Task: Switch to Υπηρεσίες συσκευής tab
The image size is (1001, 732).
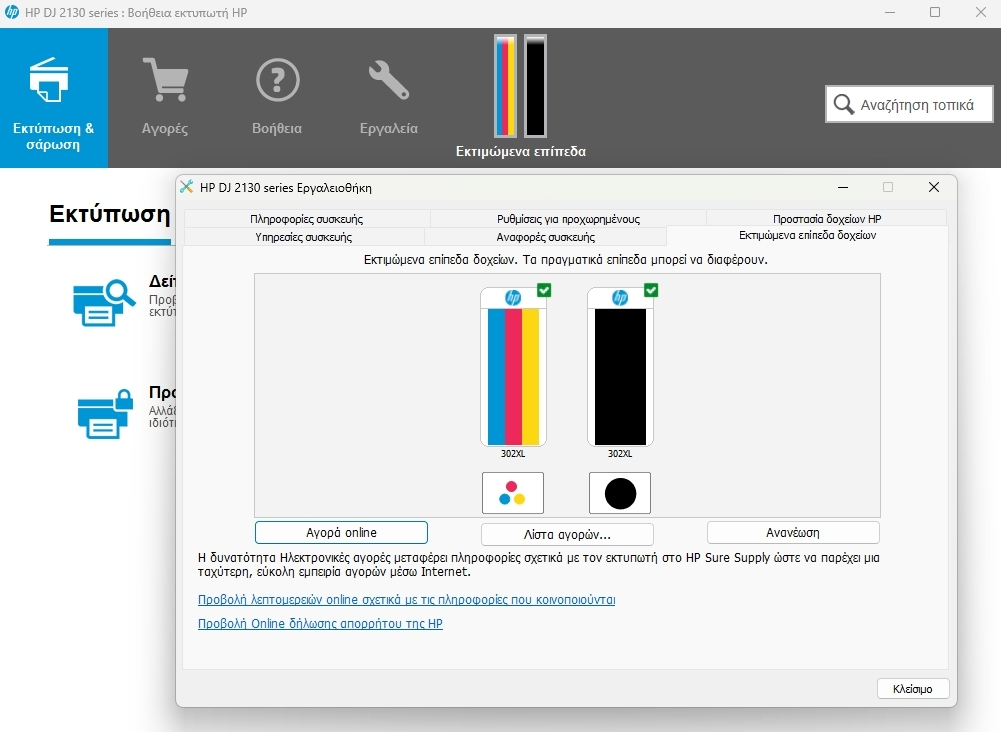Action: 304,237
